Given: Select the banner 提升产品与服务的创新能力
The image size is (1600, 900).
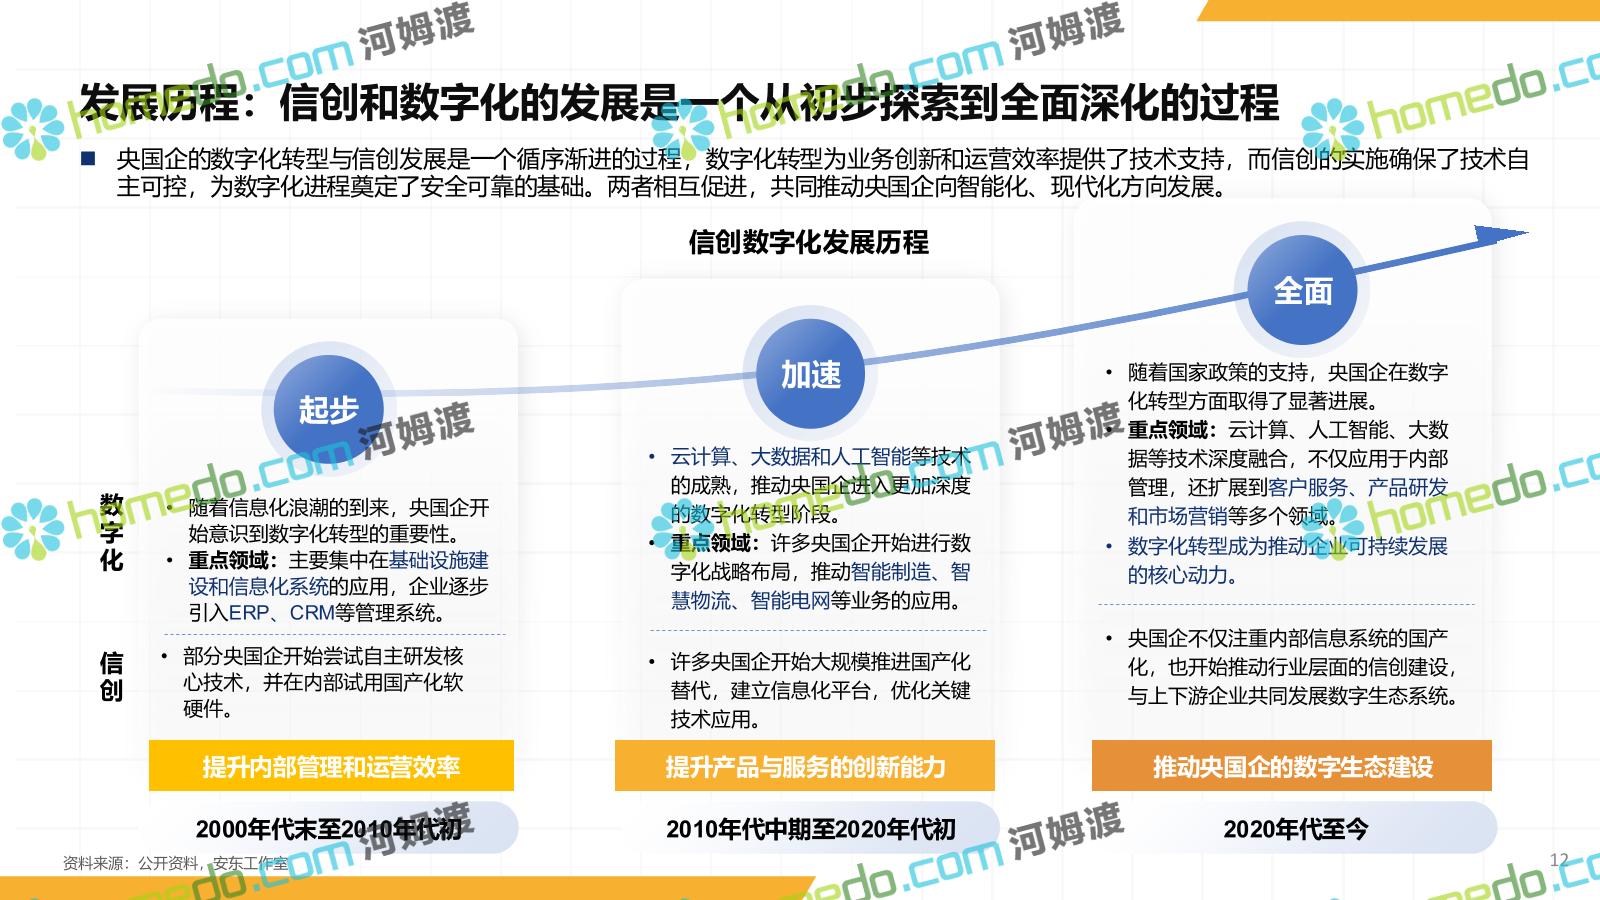Looking at the screenshot, I should point(805,766).
